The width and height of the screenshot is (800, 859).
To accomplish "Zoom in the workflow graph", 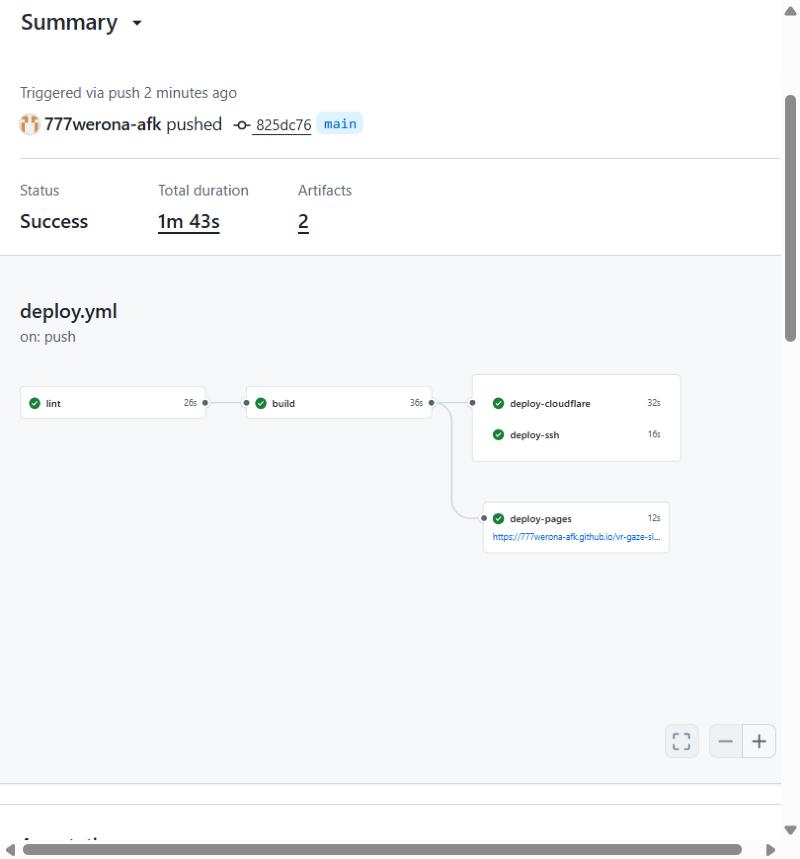I will (x=759, y=741).
